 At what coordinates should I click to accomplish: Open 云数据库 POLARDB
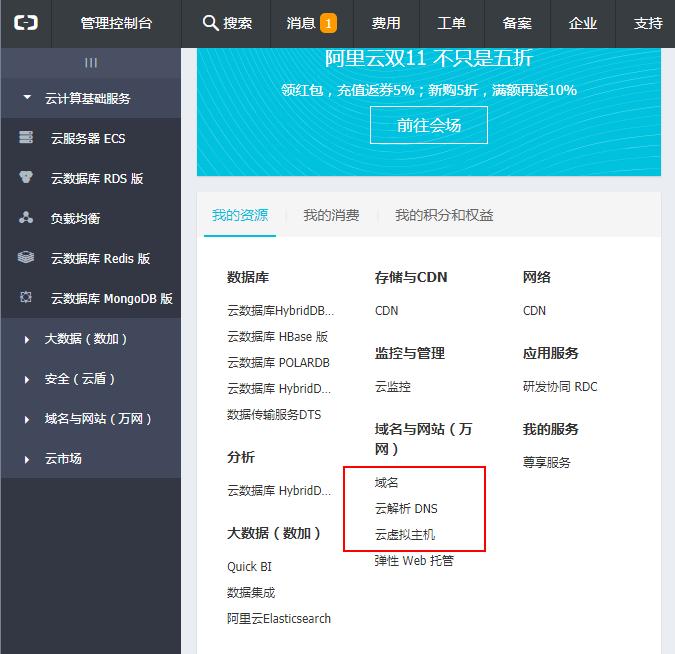point(278,363)
